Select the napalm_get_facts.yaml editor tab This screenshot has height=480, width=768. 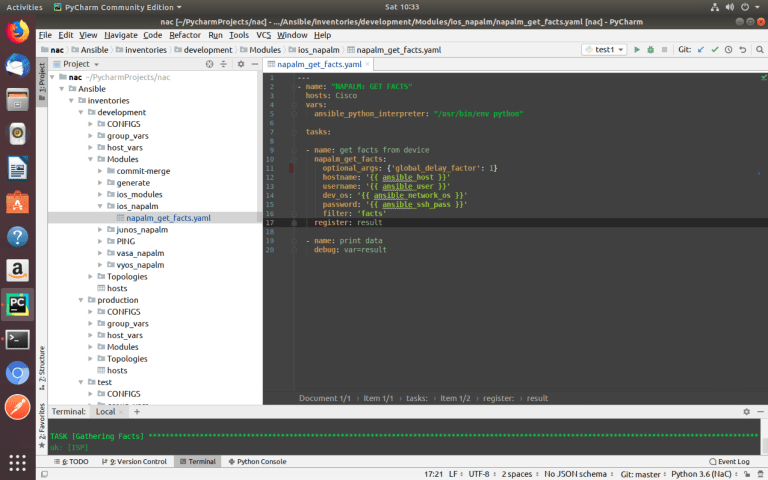(319, 64)
